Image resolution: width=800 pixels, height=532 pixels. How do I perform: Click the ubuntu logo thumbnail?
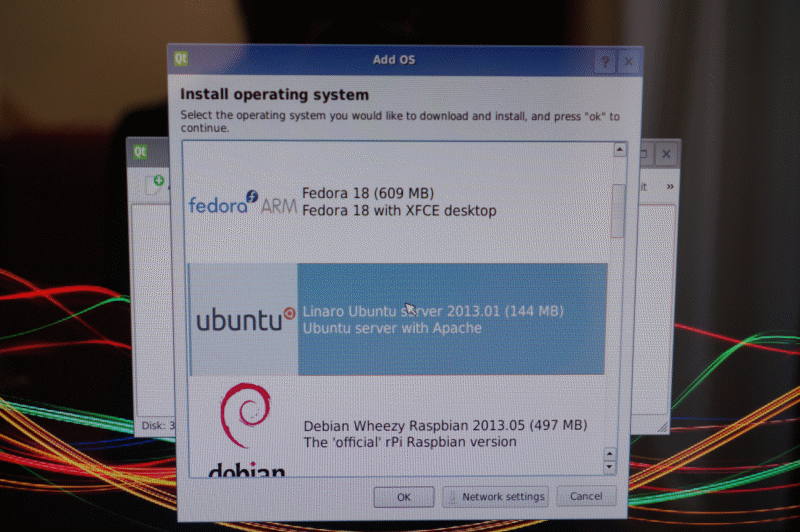tap(245, 320)
